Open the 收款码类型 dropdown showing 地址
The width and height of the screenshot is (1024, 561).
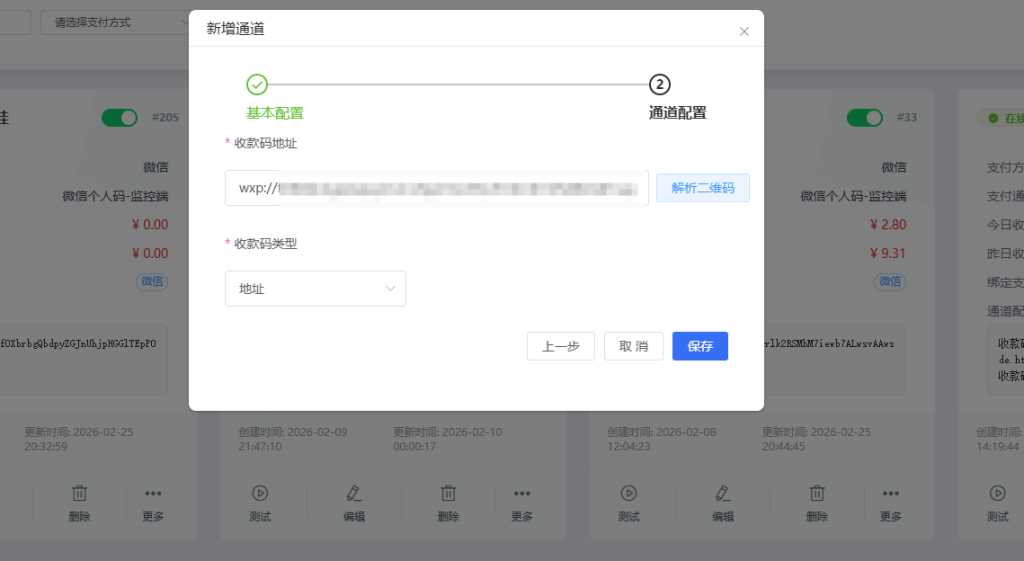pyautogui.click(x=315, y=289)
